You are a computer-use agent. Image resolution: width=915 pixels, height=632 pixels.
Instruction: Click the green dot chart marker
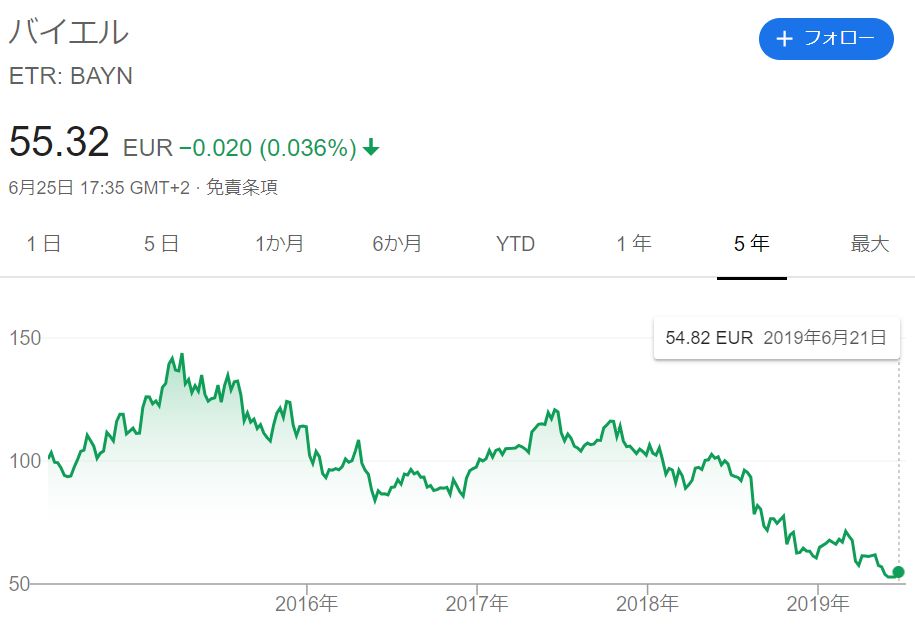pyautogui.click(x=898, y=572)
